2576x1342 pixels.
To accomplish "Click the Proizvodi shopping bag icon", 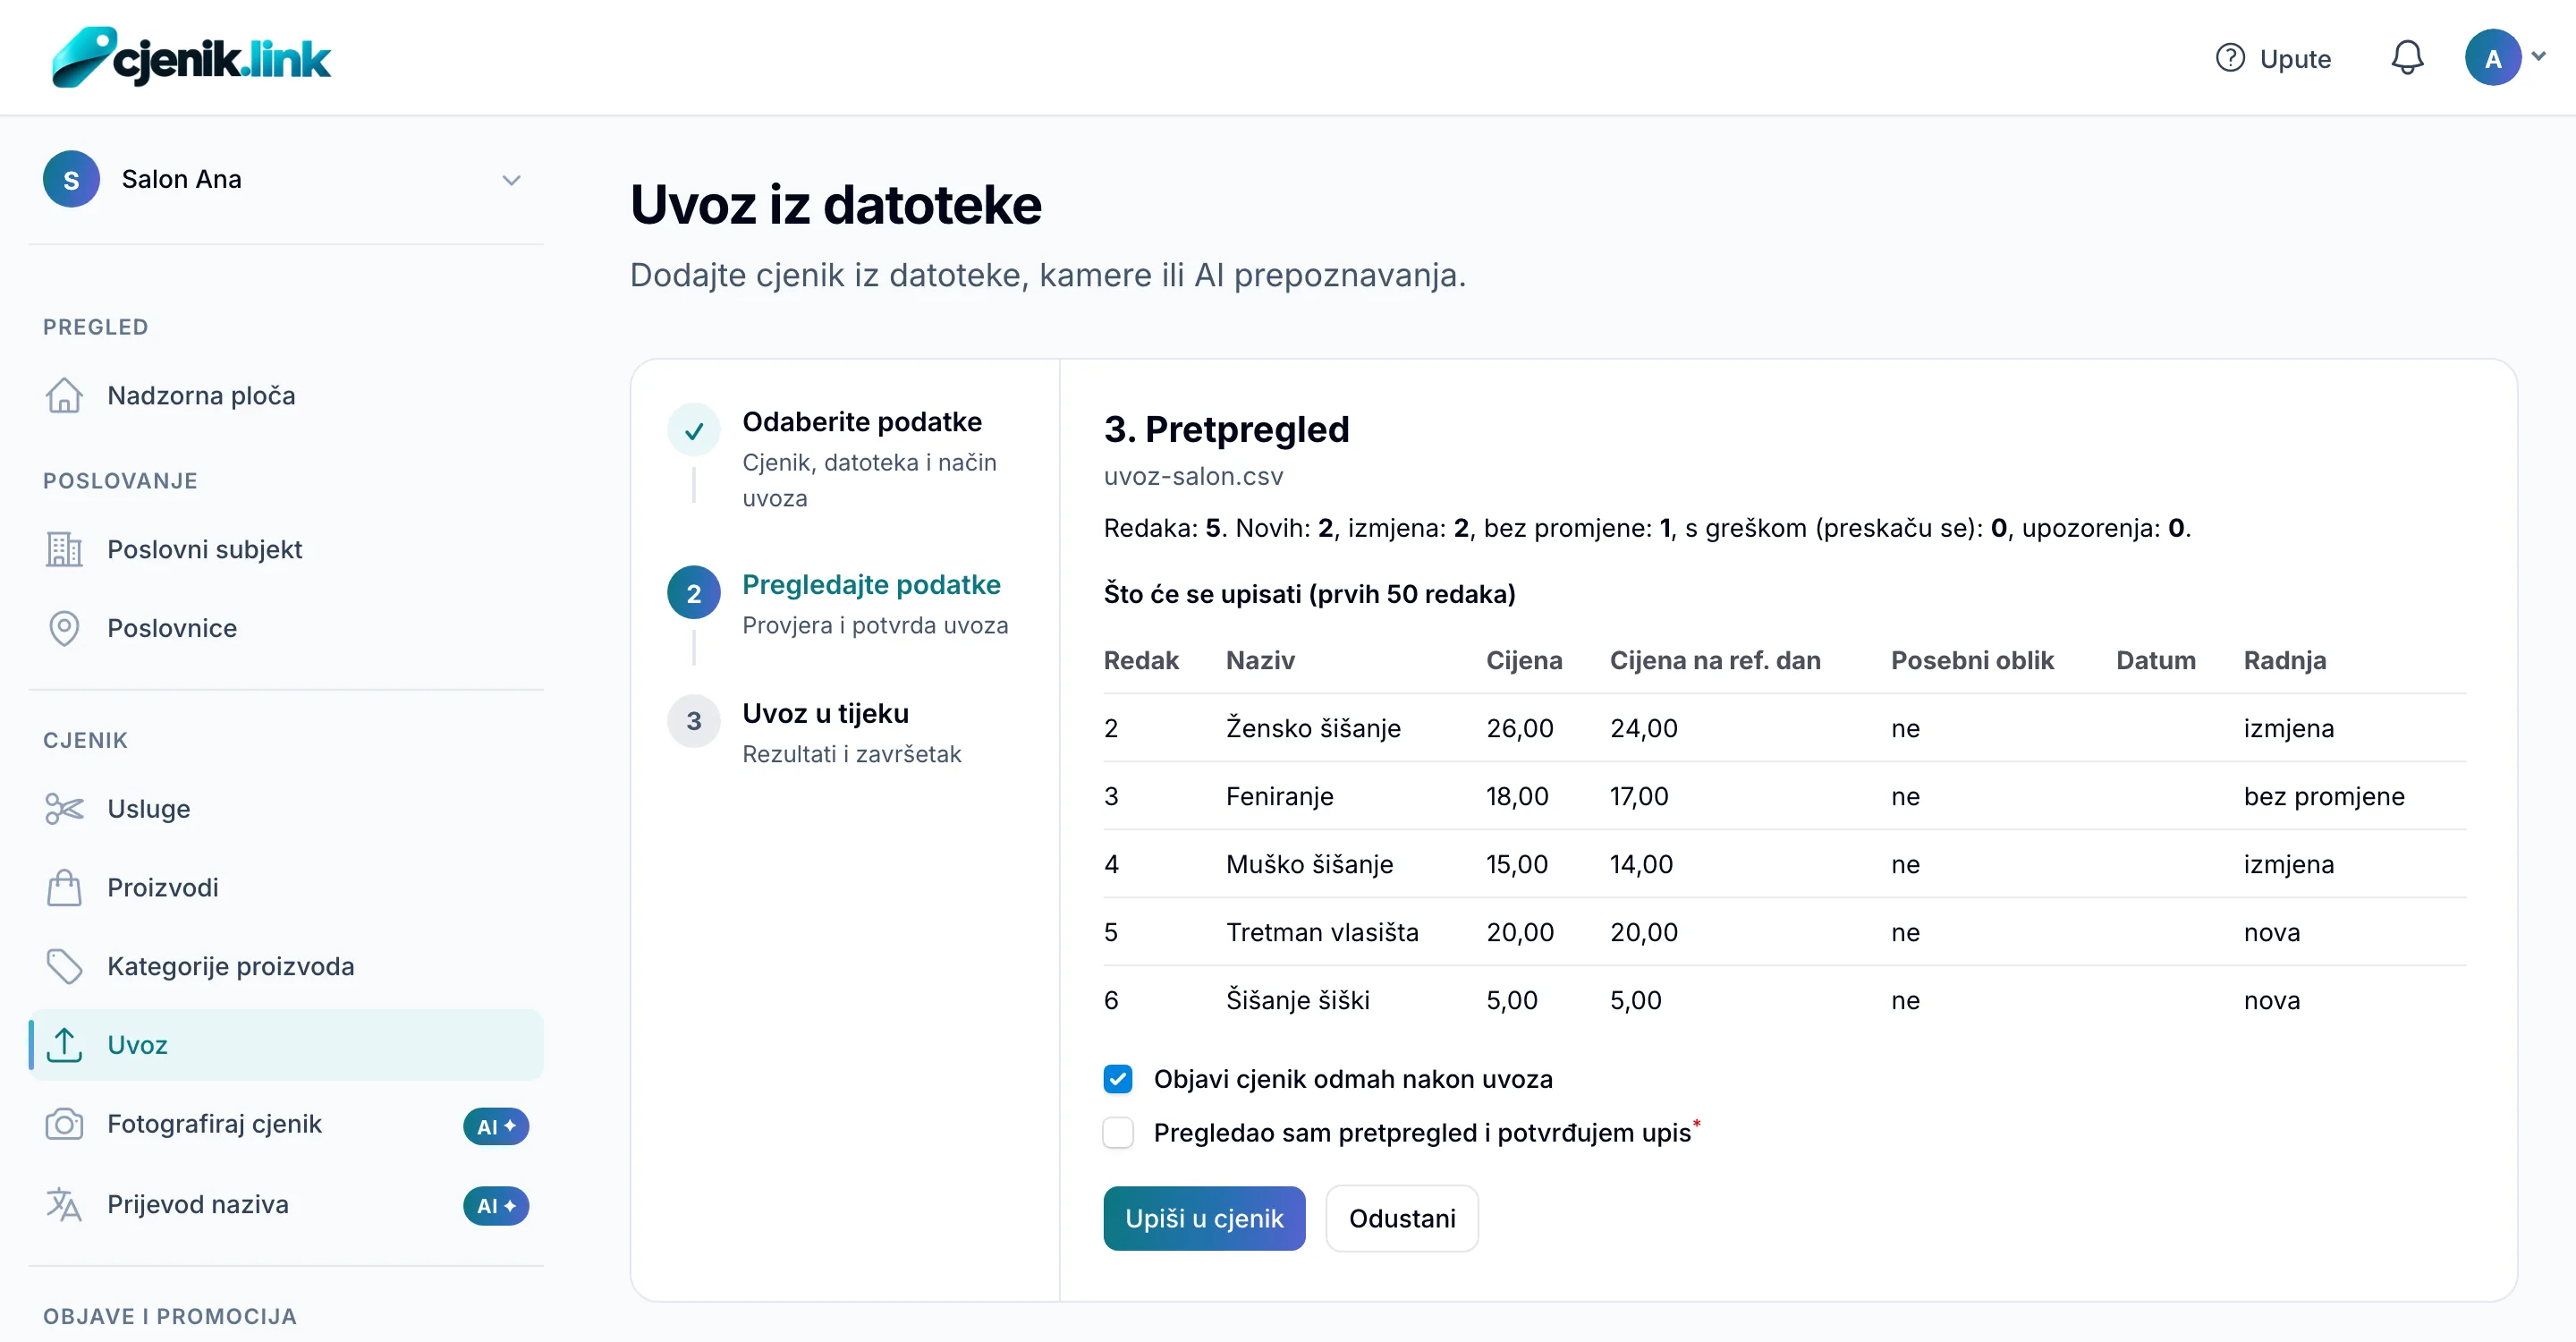I will pyautogui.click(x=64, y=887).
